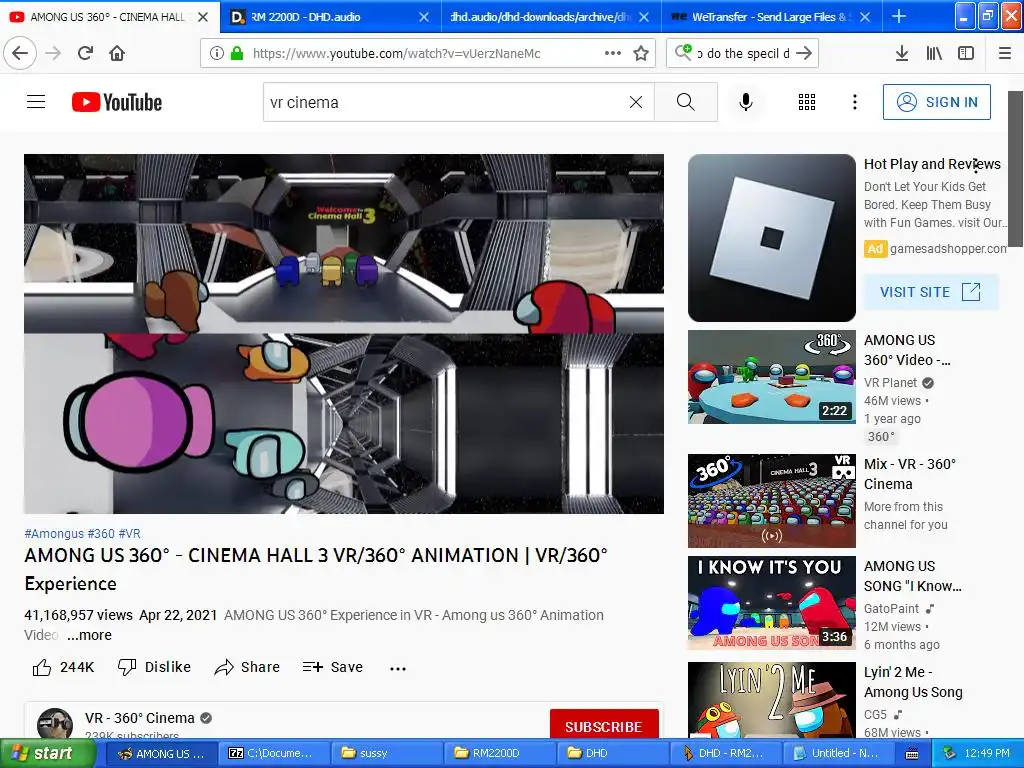The width and height of the screenshot is (1024, 768).
Task: Click VISIT SITE on the ad
Action: tap(931, 292)
